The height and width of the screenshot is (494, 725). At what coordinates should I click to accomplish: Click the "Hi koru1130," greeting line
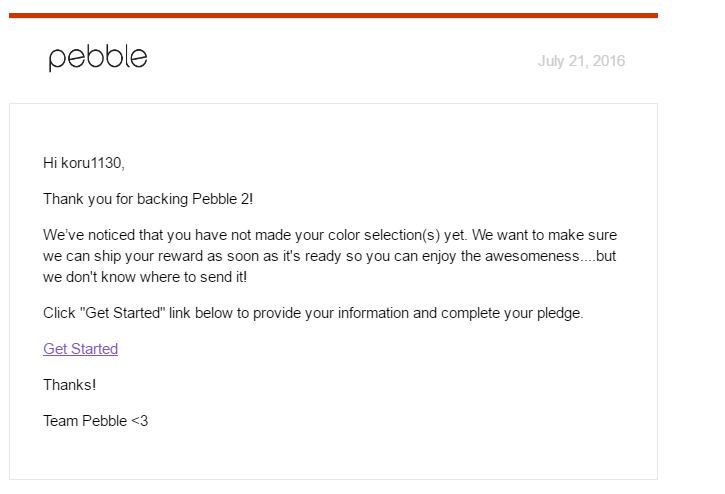84,163
